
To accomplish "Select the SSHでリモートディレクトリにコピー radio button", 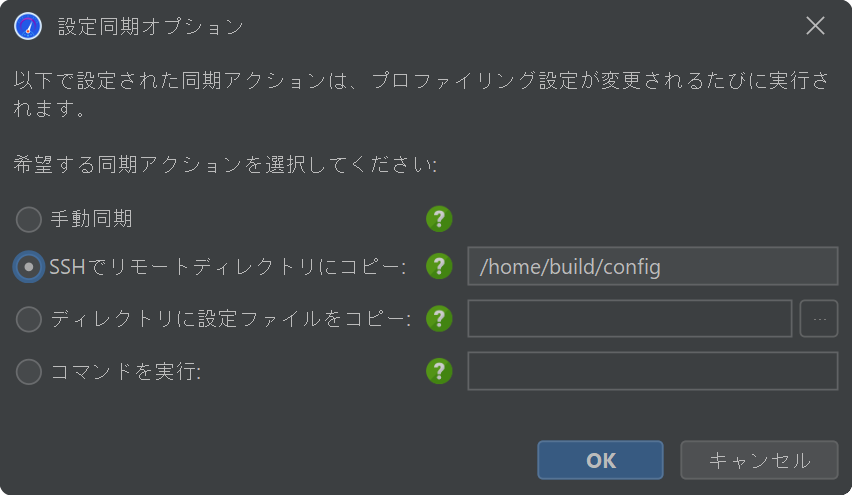I will click(x=28, y=267).
